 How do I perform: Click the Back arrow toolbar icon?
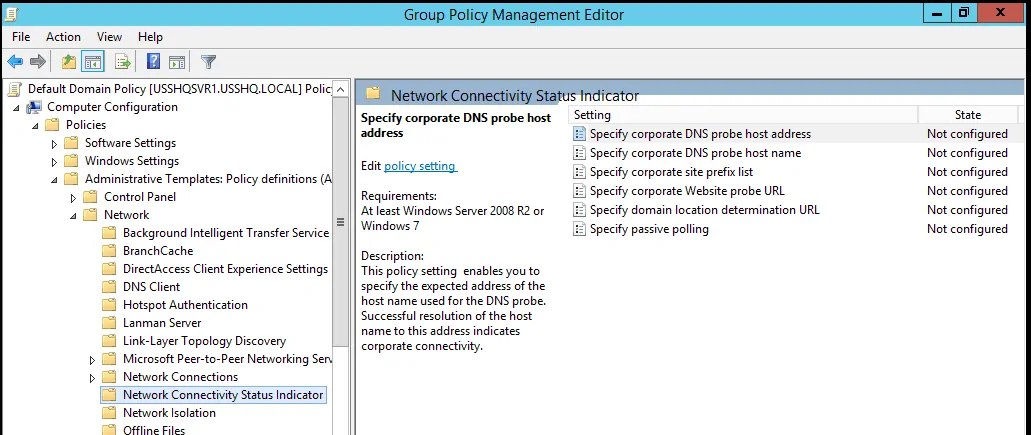(15, 62)
